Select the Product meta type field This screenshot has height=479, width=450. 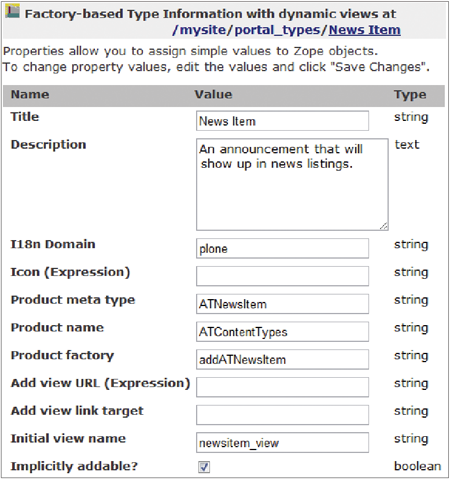coord(282,304)
